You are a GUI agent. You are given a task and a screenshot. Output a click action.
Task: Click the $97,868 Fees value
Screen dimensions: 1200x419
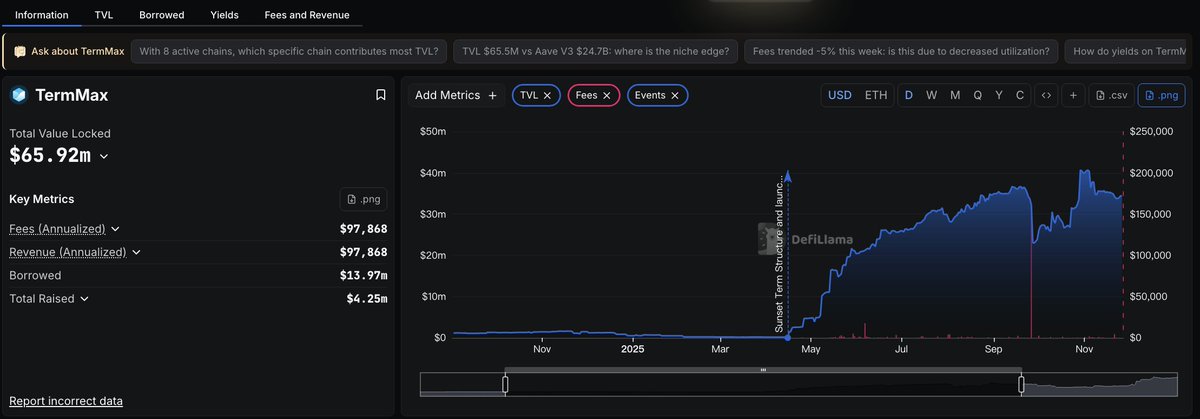coord(363,229)
